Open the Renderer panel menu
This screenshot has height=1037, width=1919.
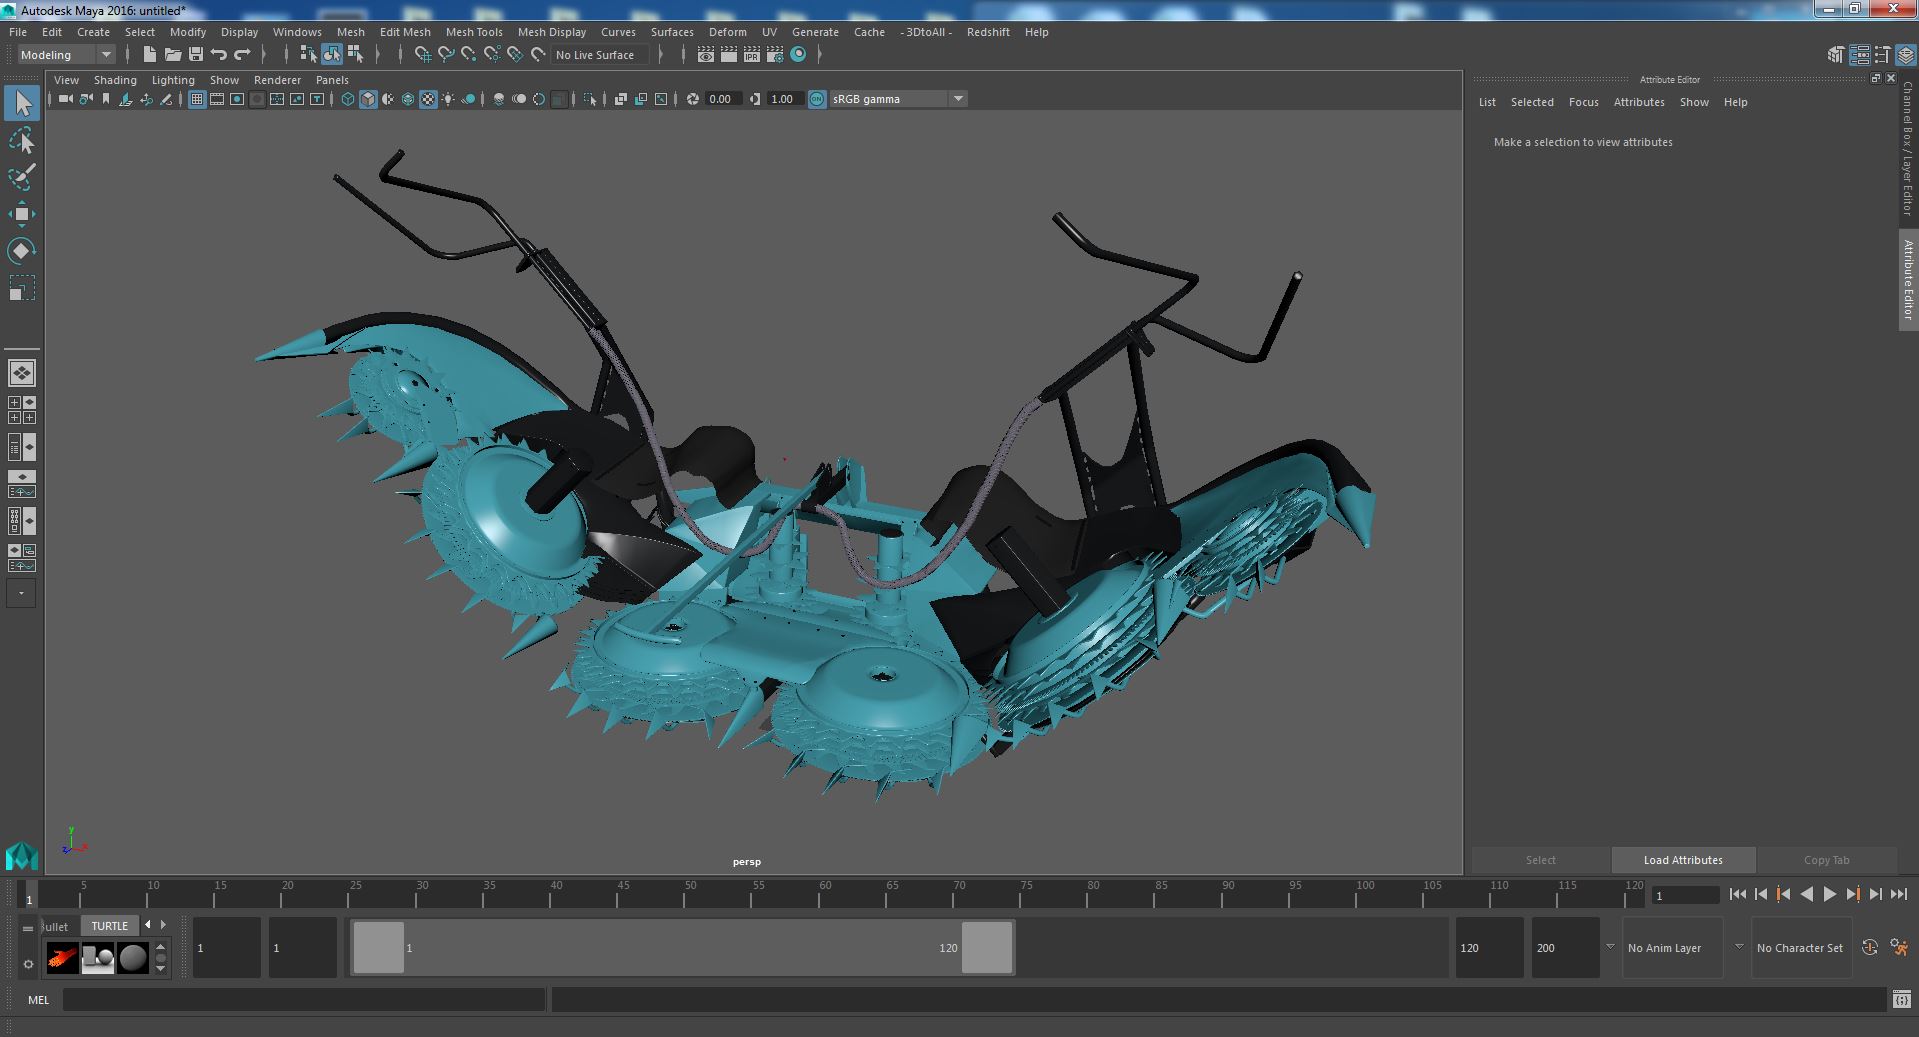pyautogui.click(x=277, y=80)
